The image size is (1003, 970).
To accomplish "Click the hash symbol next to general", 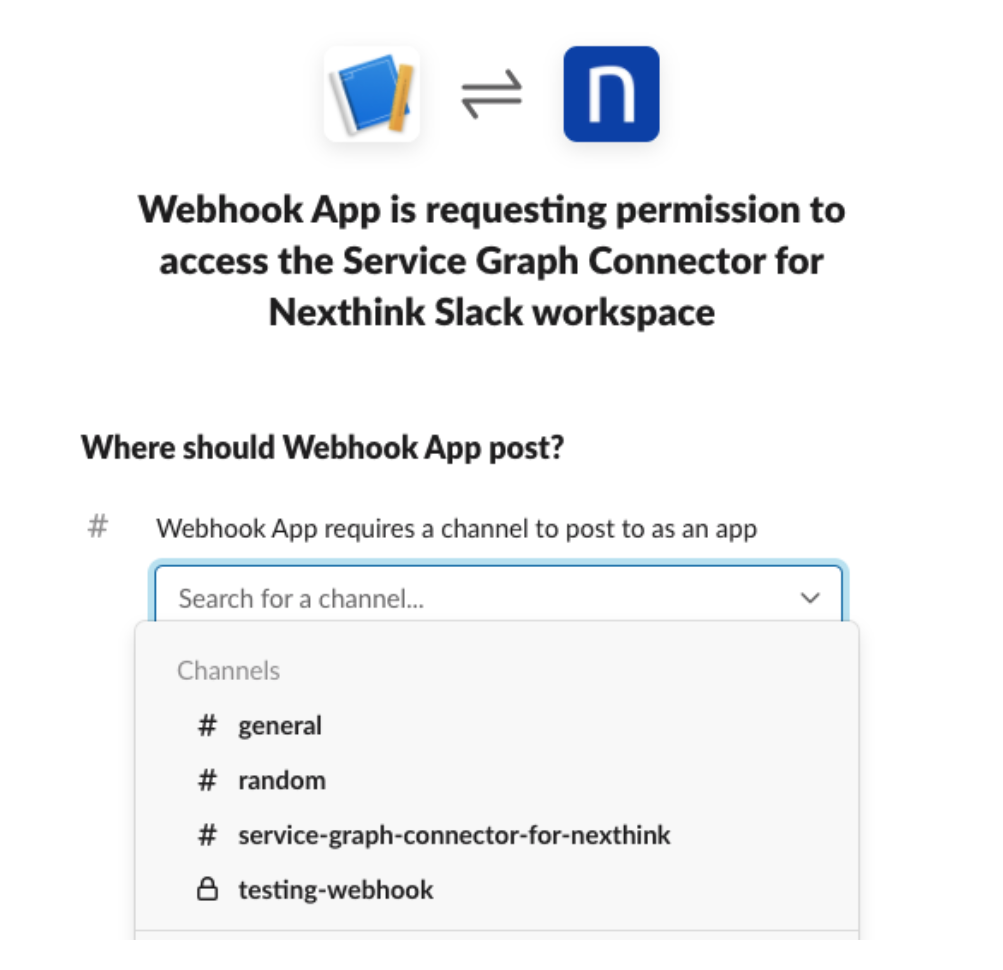I will click(207, 726).
